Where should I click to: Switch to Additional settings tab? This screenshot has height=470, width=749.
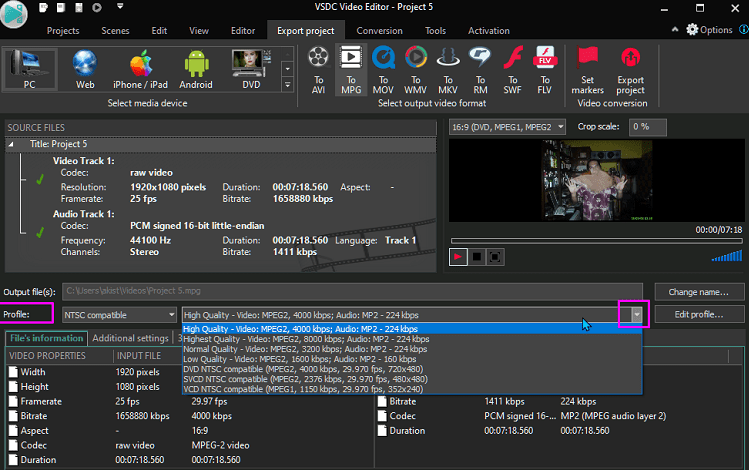[x=130, y=338]
